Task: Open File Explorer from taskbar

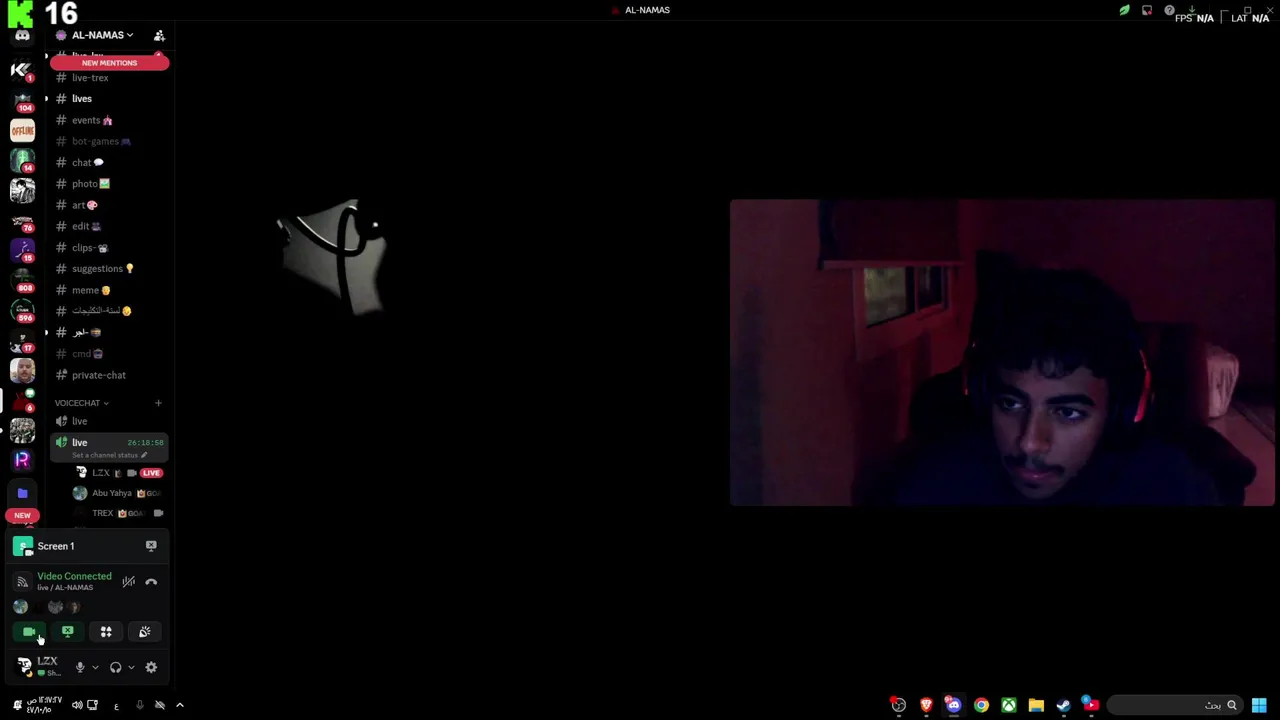Action: point(1036,706)
